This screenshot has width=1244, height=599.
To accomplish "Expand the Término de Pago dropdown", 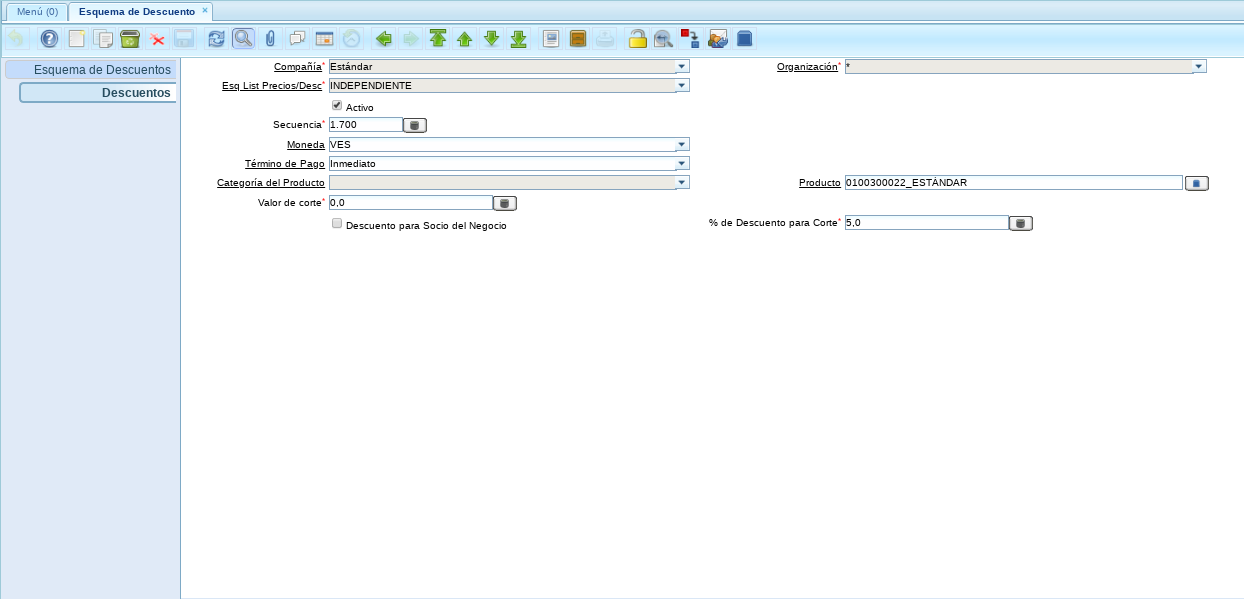I will (x=682, y=163).
